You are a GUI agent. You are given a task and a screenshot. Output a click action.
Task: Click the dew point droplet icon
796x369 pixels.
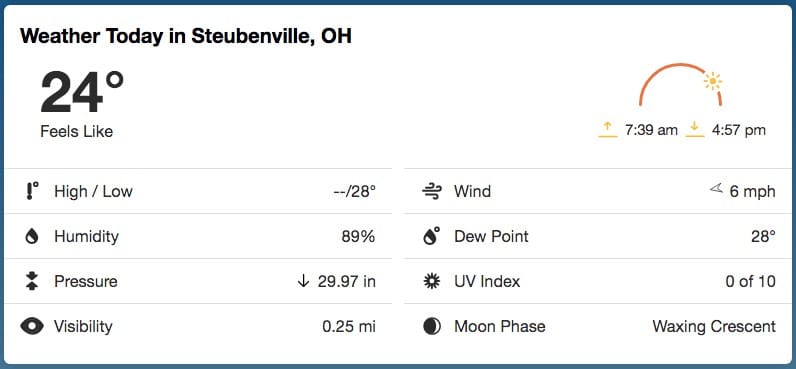pyautogui.click(x=432, y=236)
